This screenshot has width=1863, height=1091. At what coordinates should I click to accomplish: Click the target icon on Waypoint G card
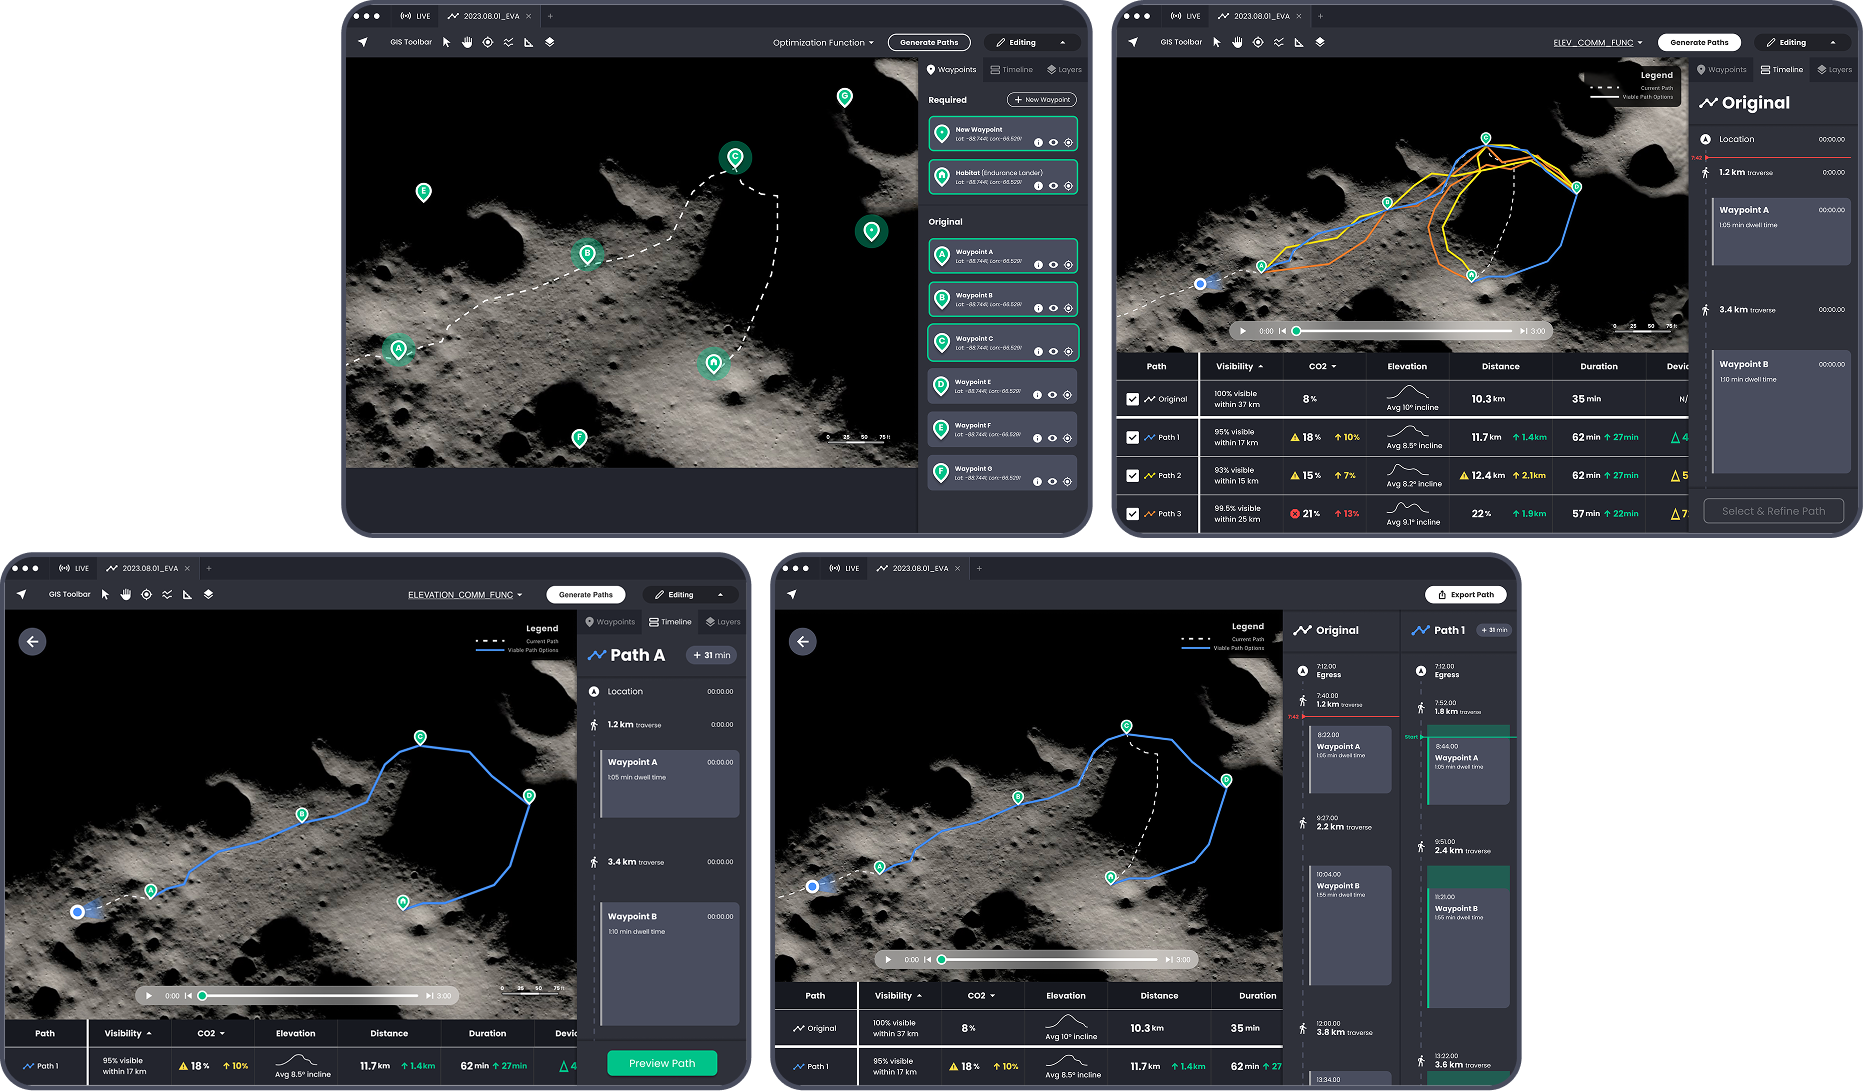[x=1068, y=482]
